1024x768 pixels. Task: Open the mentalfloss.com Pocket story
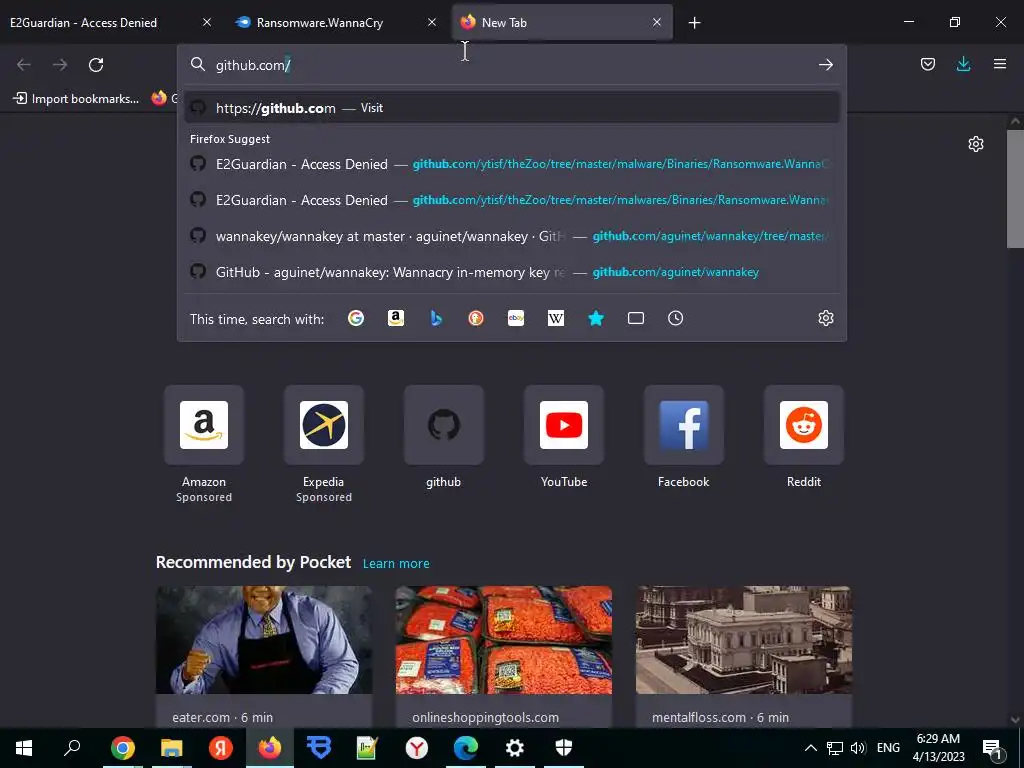coord(743,656)
